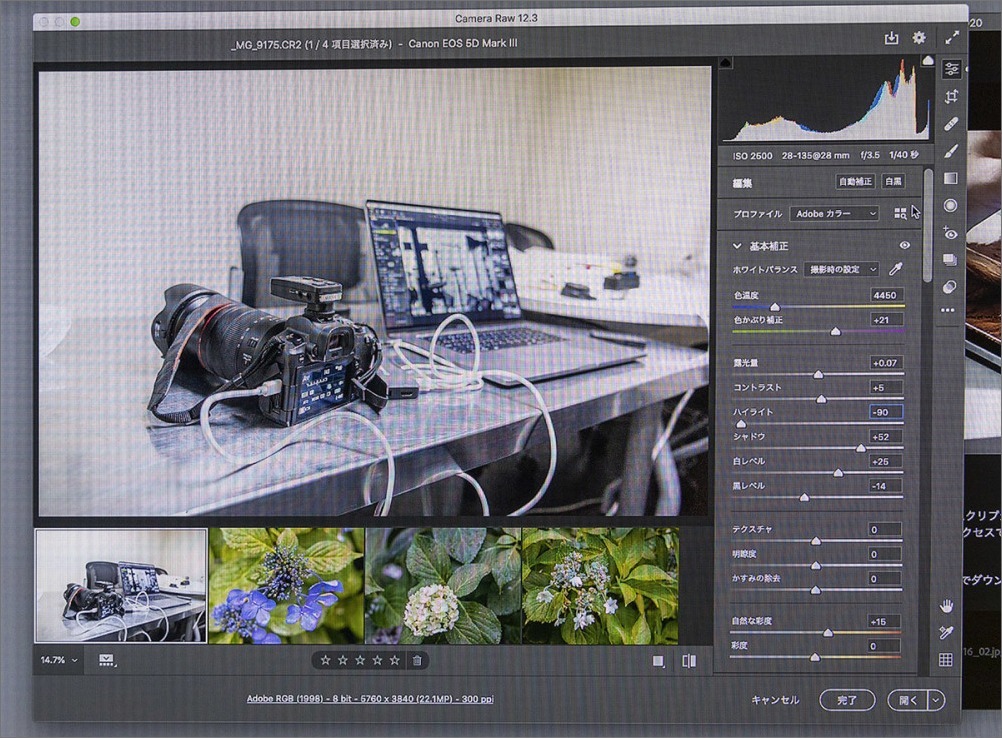Click the 彩度 value field
Viewport: 1002px width, 738px height.
(885, 646)
